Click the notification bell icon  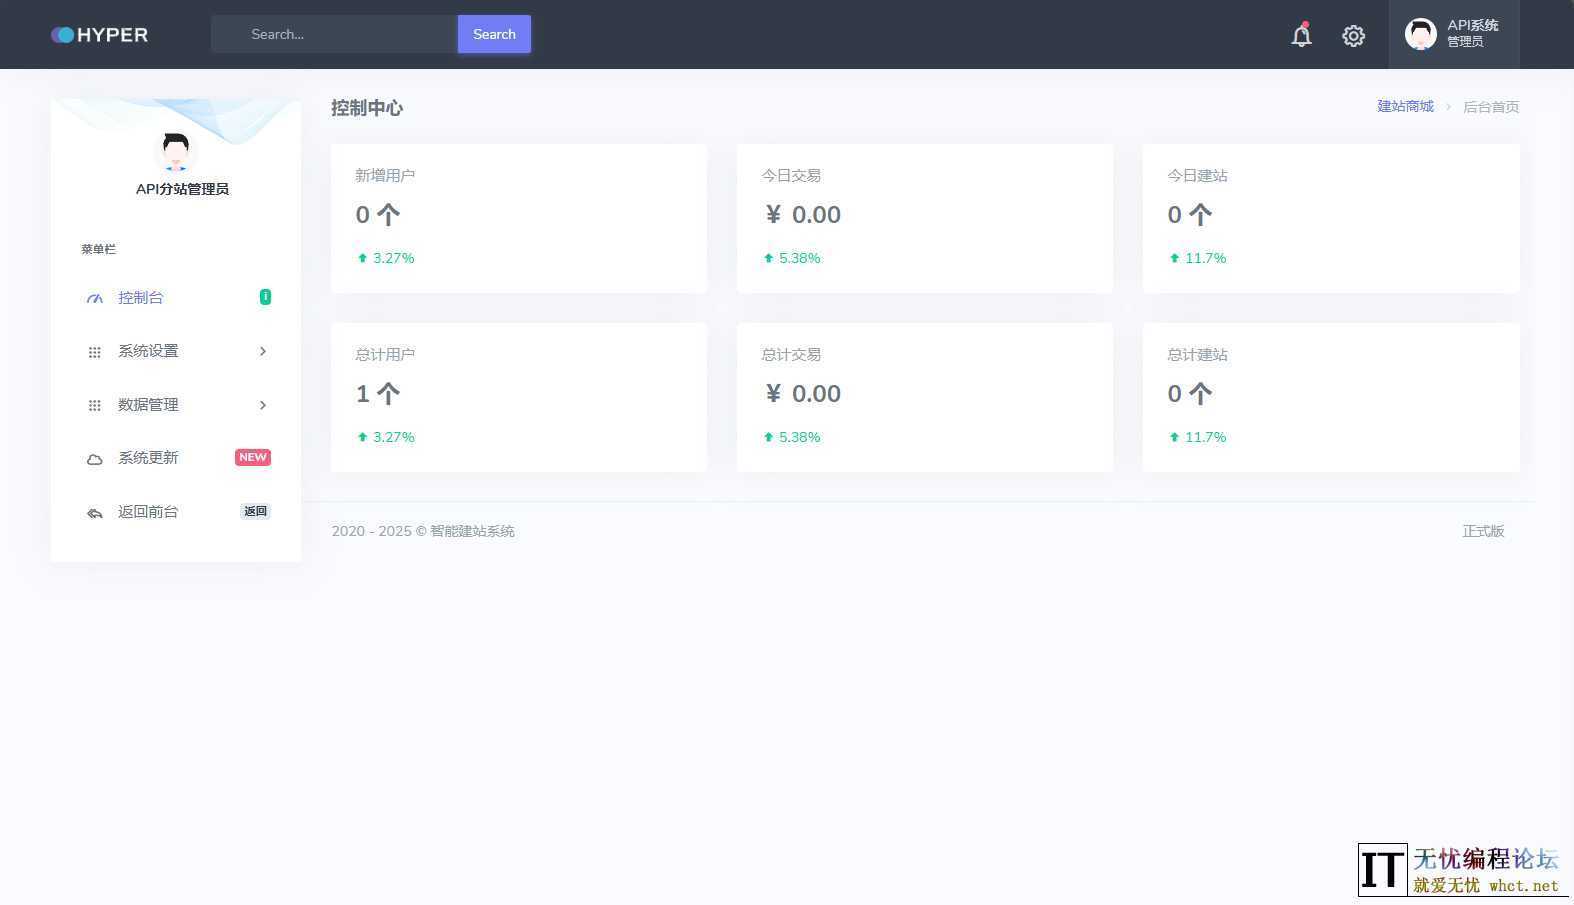[x=1301, y=35]
